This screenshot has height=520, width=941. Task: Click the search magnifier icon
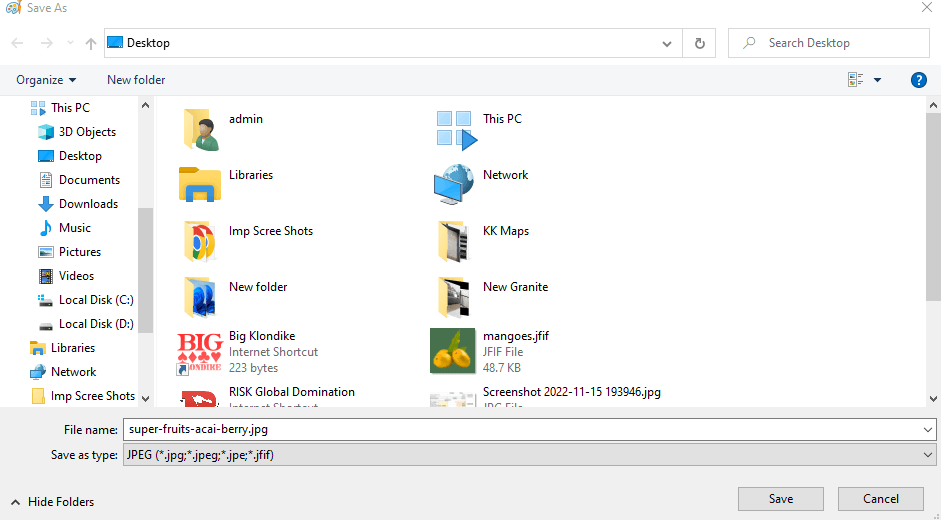[749, 43]
